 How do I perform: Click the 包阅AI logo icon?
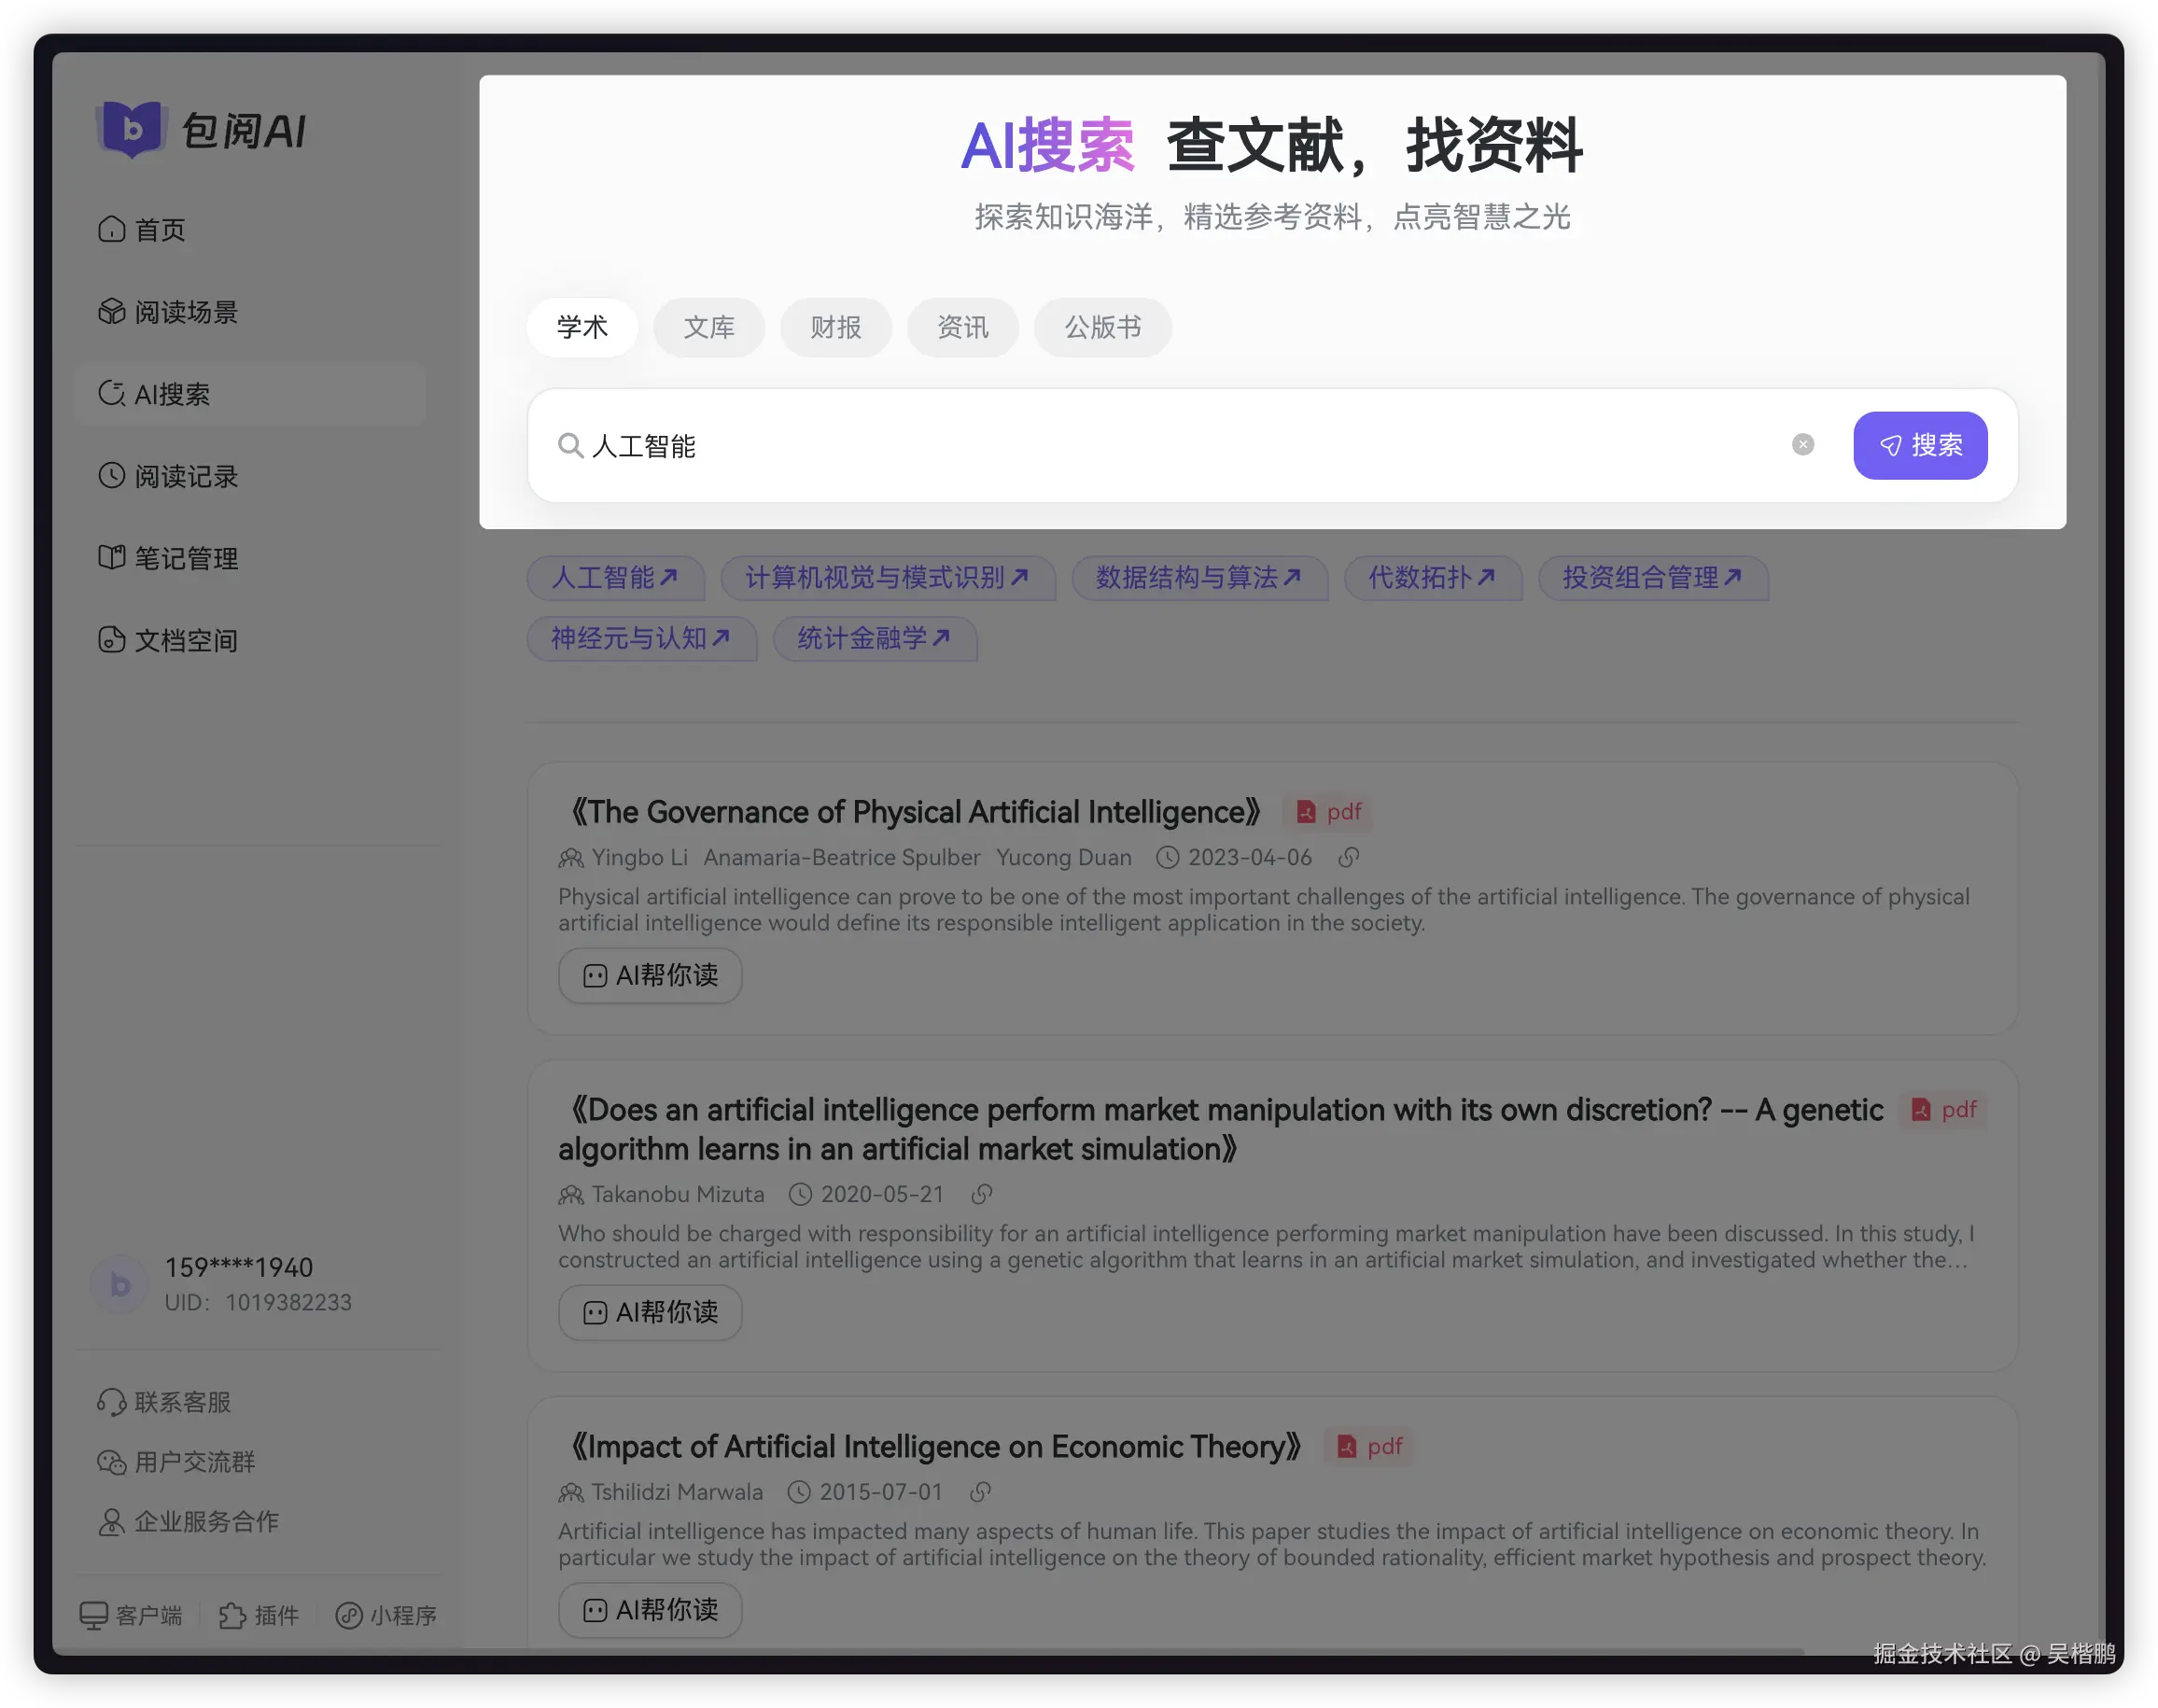tap(131, 130)
